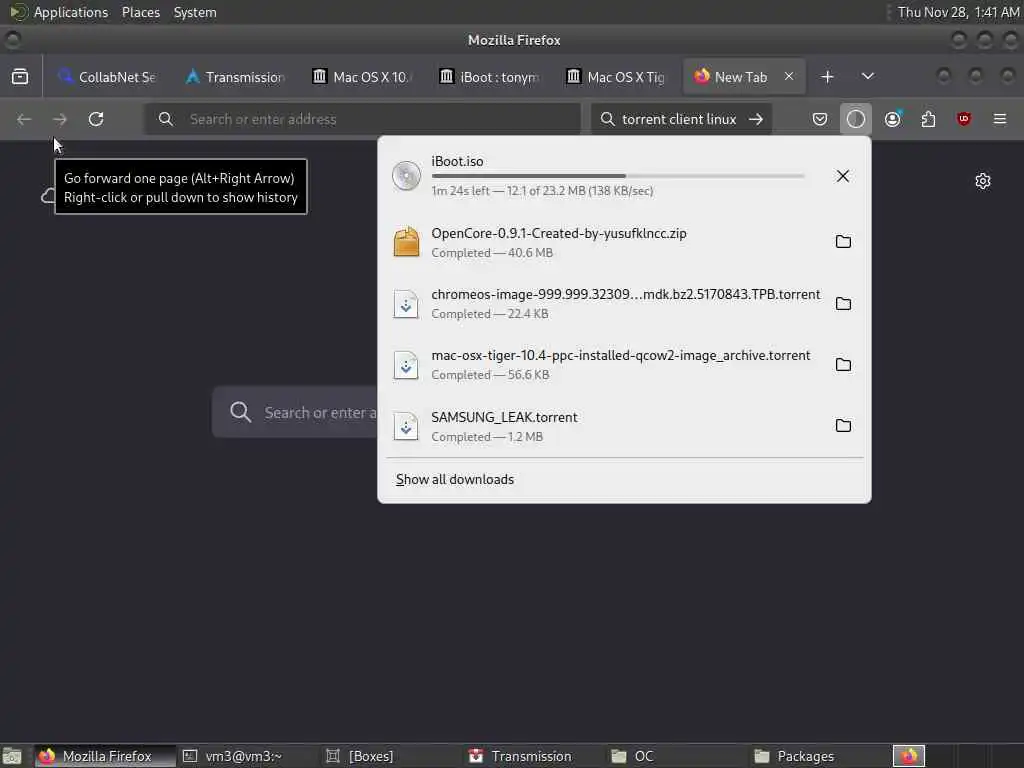Viewport: 1024px width, 768px height.
Task: Click the iBoot.iso download progress bar
Action: point(618,176)
